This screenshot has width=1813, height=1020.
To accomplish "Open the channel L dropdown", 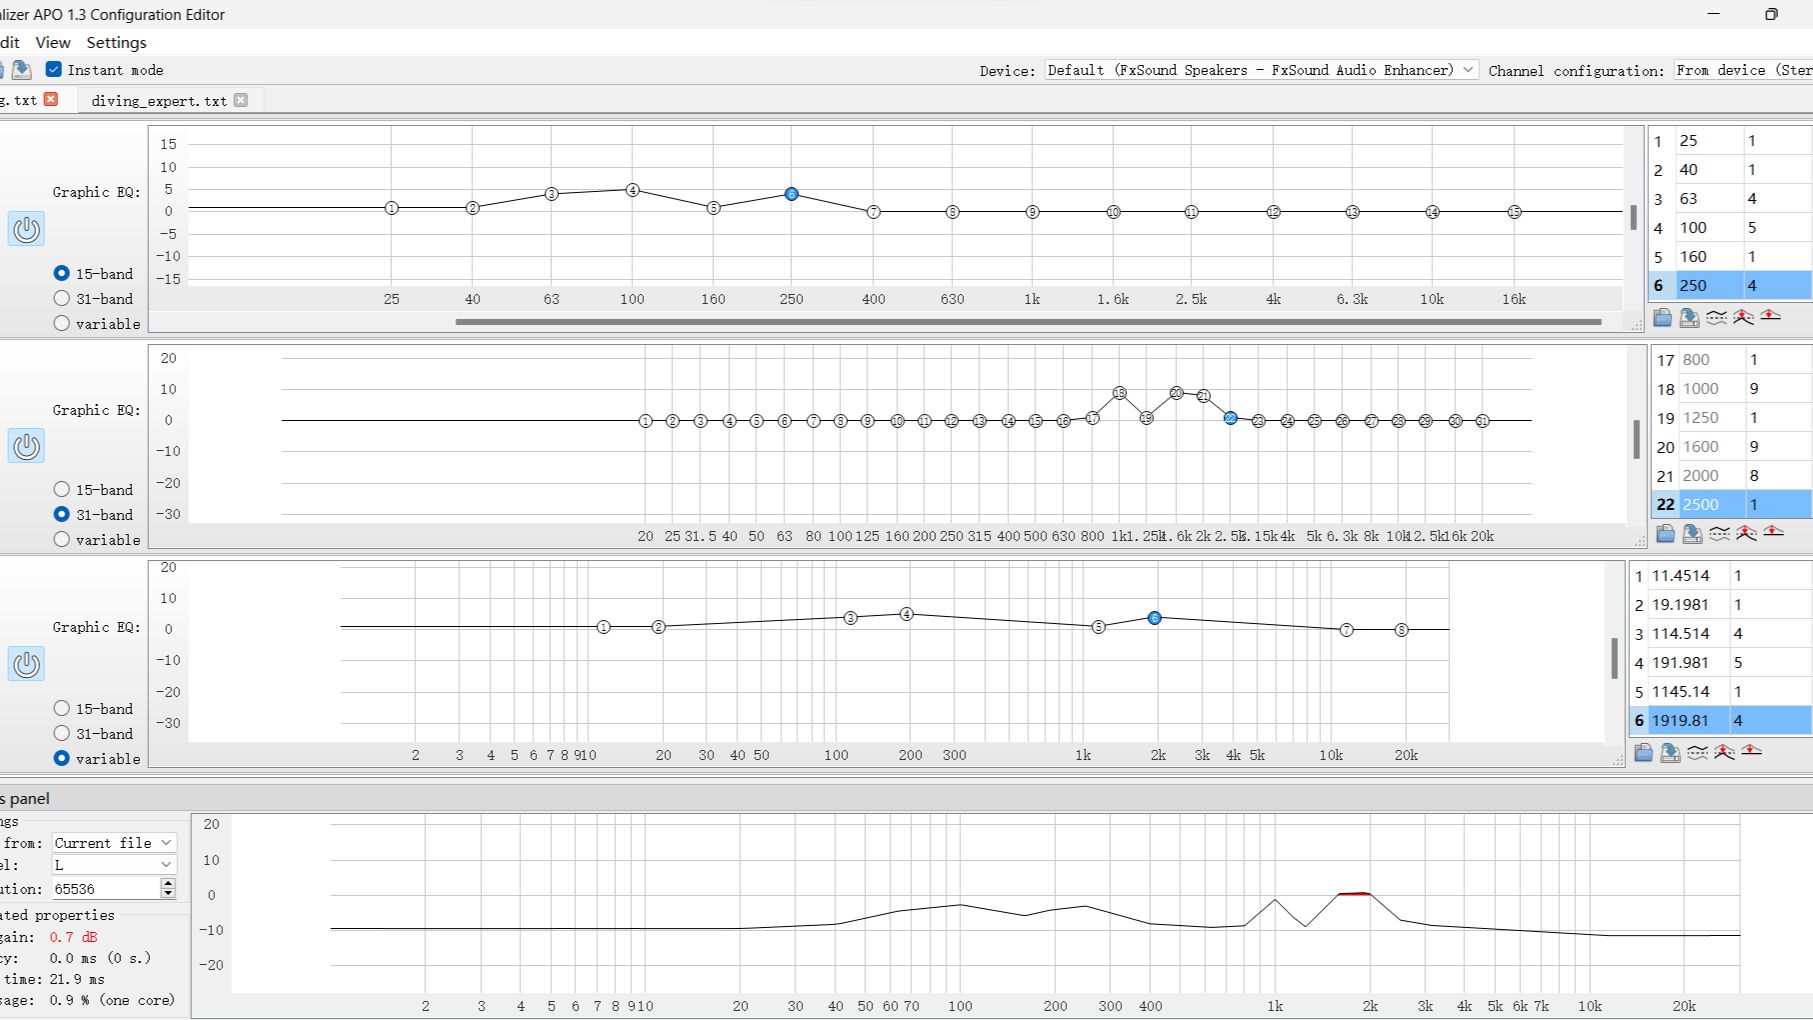I will pyautogui.click(x=114, y=865).
